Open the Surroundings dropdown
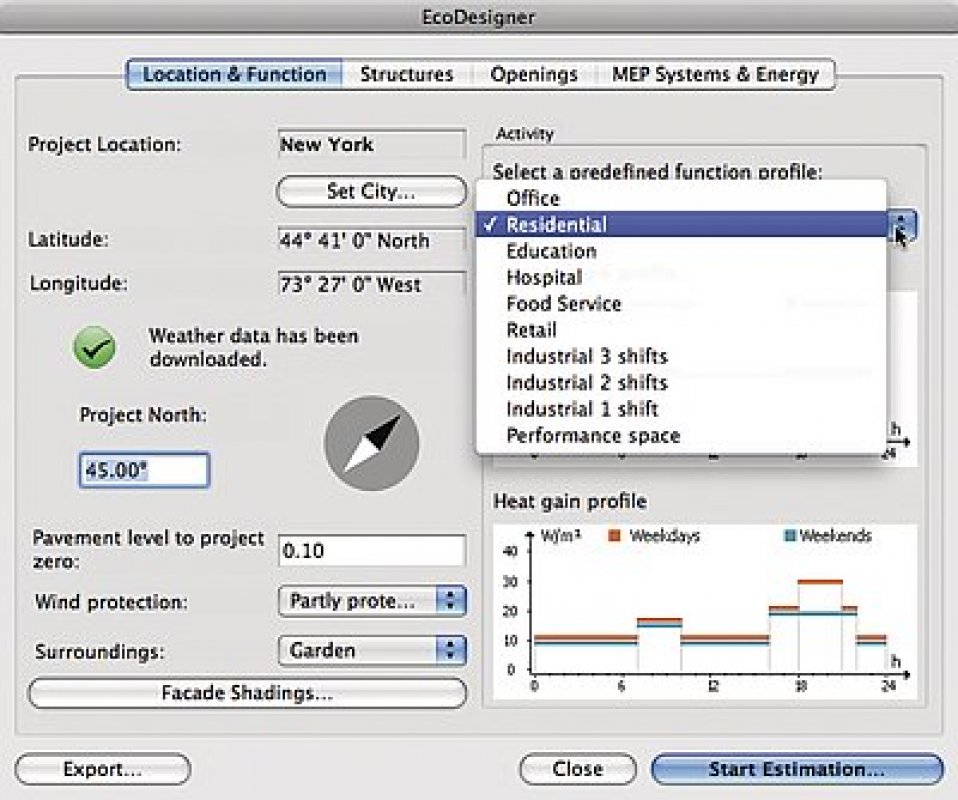The height and width of the screenshot is (800, 958). pyautogui.click(x=371, y=650)
